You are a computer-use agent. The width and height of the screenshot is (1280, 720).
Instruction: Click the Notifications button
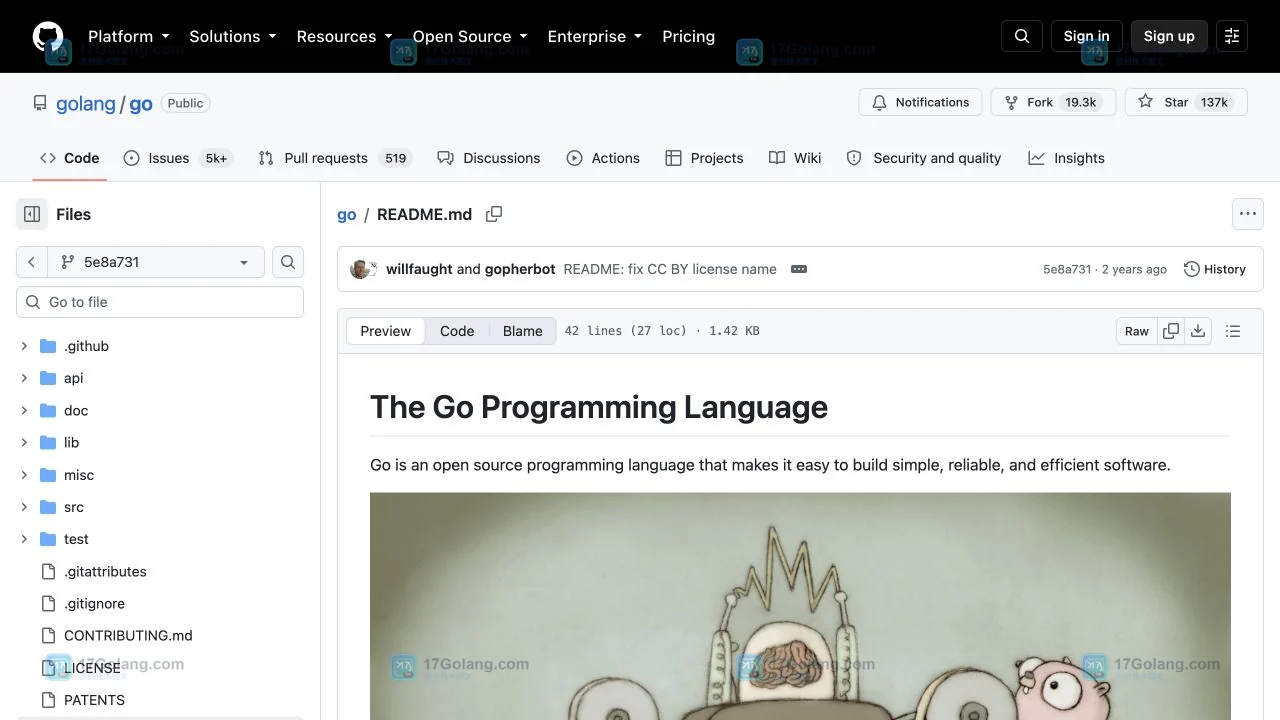(x=920, y=102)
